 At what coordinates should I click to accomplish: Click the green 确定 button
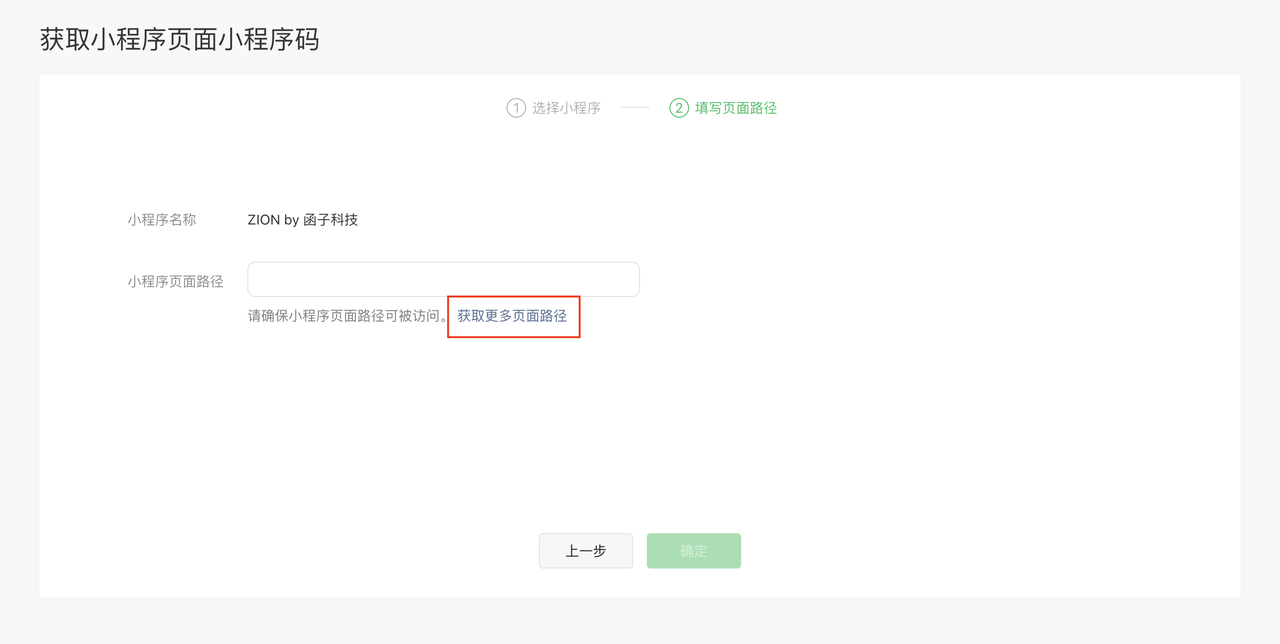[694, 551]
